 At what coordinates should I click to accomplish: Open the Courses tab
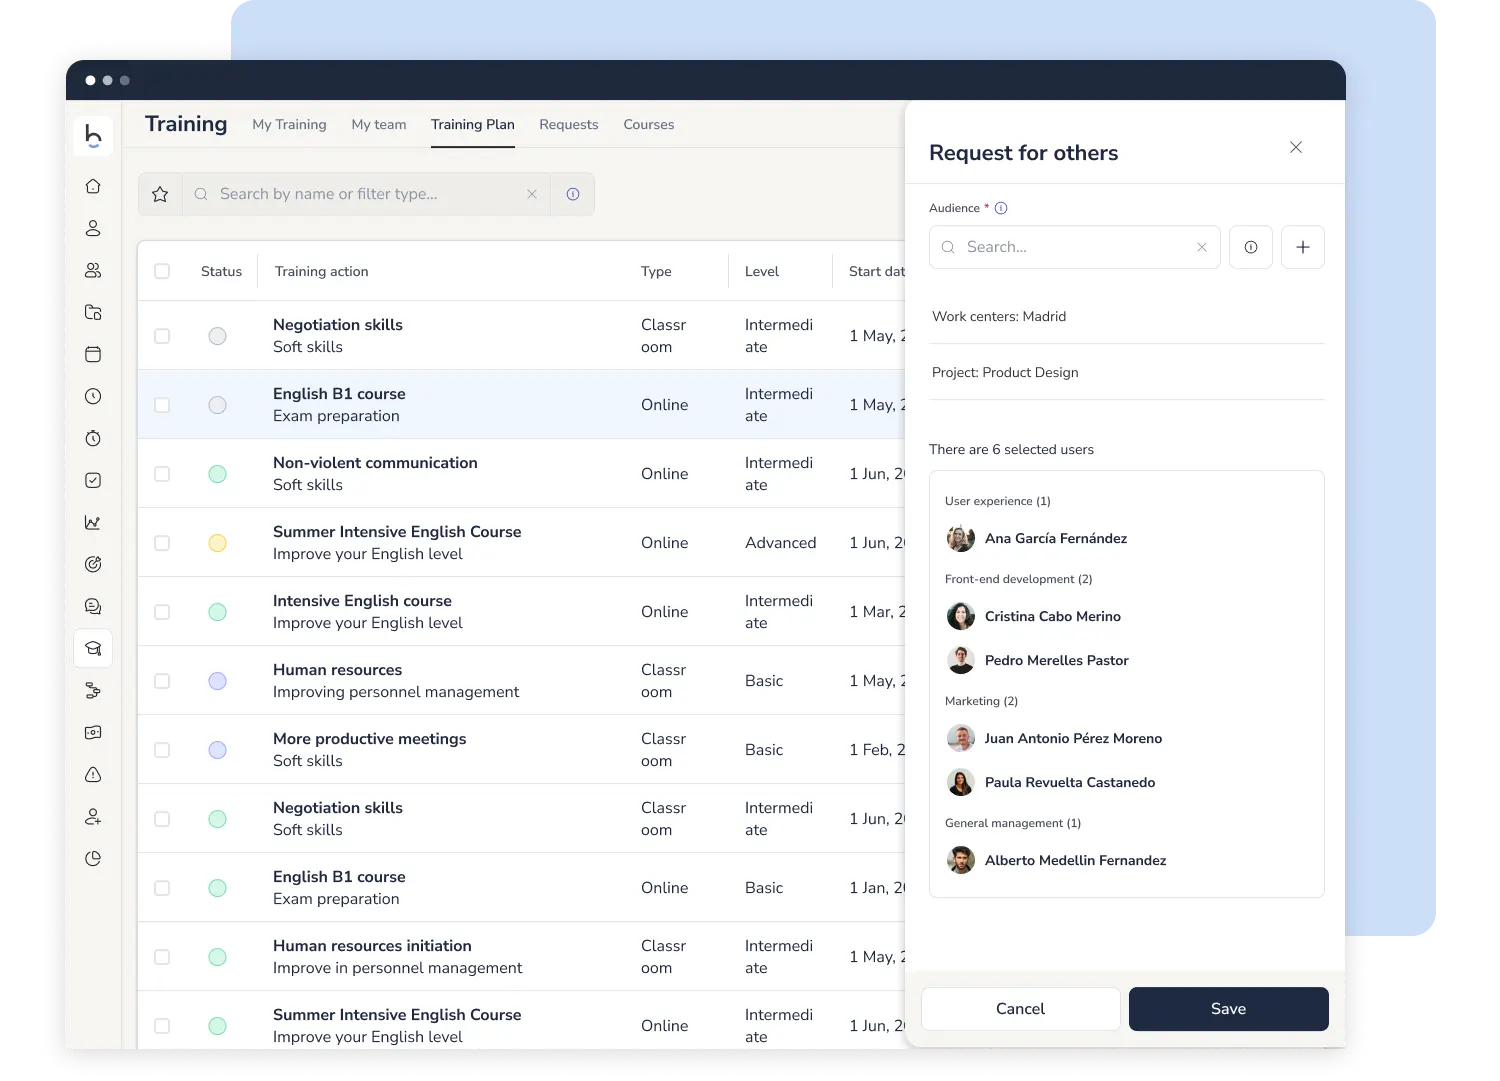[x=649, y=124]
